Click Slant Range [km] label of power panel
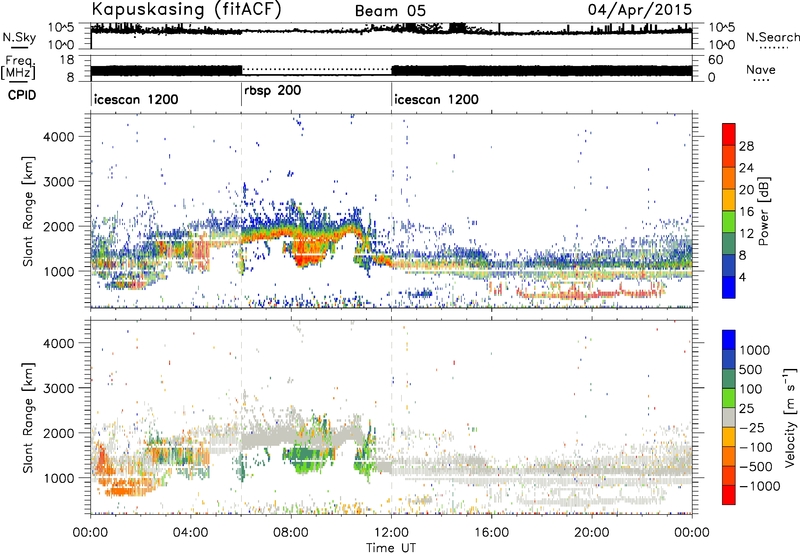 coord(28,211)
